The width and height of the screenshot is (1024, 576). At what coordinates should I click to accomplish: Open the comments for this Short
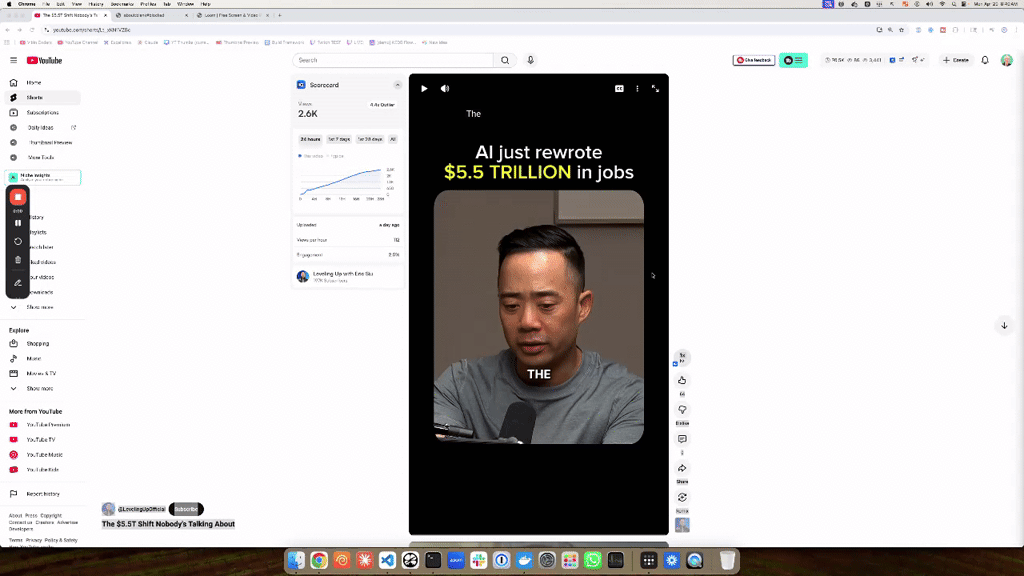[682, 439]
